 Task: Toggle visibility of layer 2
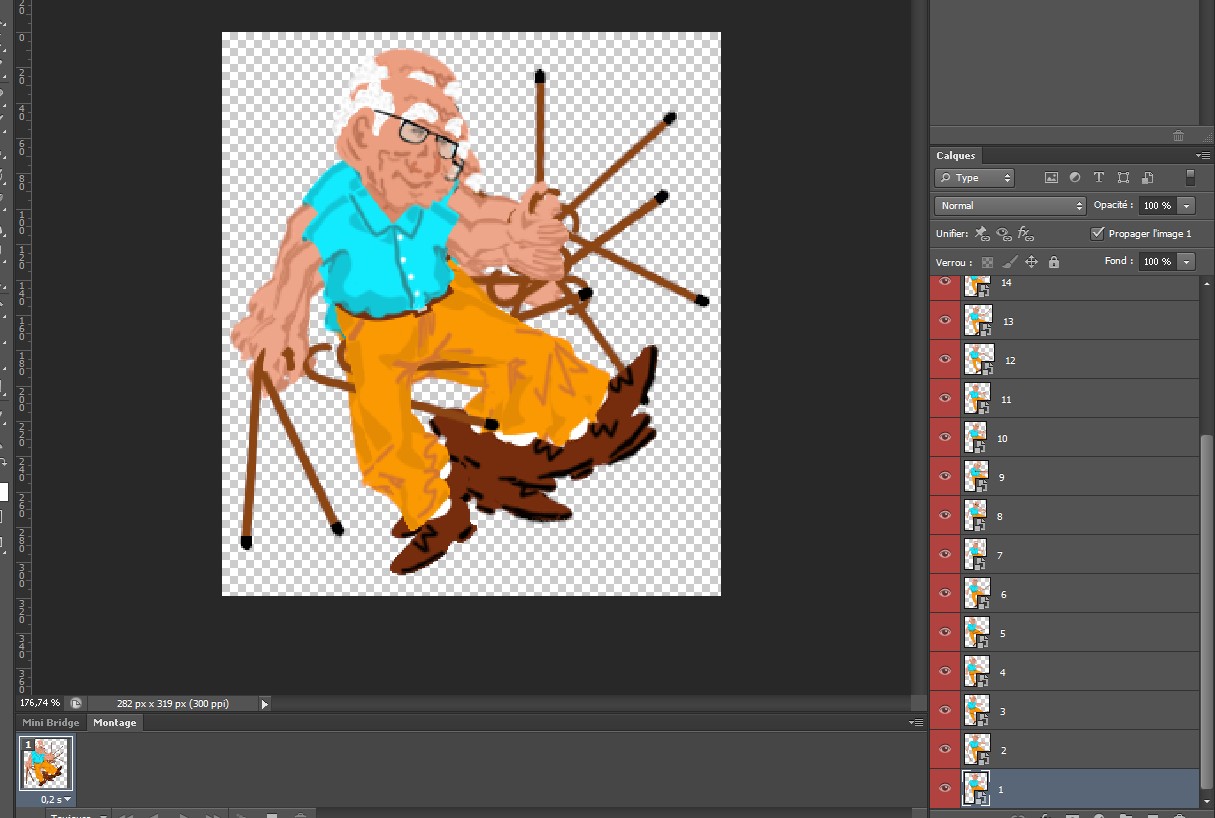[x=945, y=749]
